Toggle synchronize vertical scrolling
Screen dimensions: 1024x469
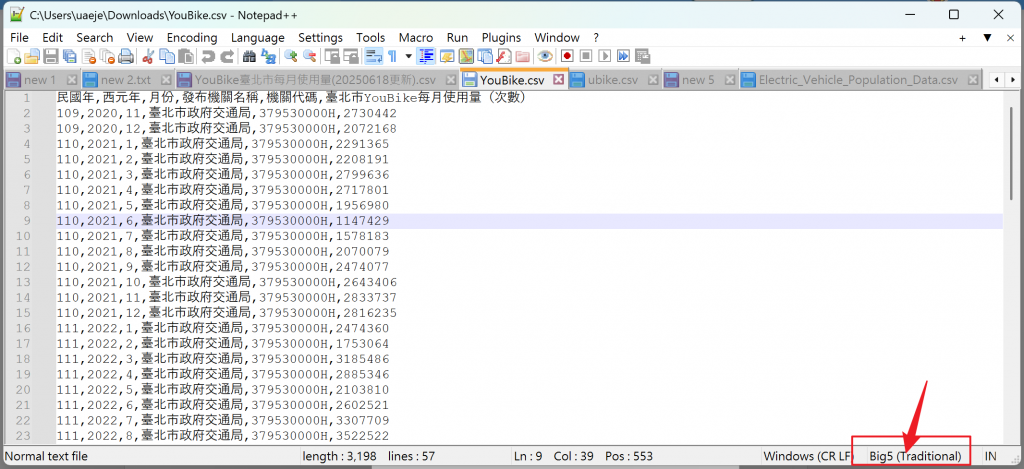point(332,56)
